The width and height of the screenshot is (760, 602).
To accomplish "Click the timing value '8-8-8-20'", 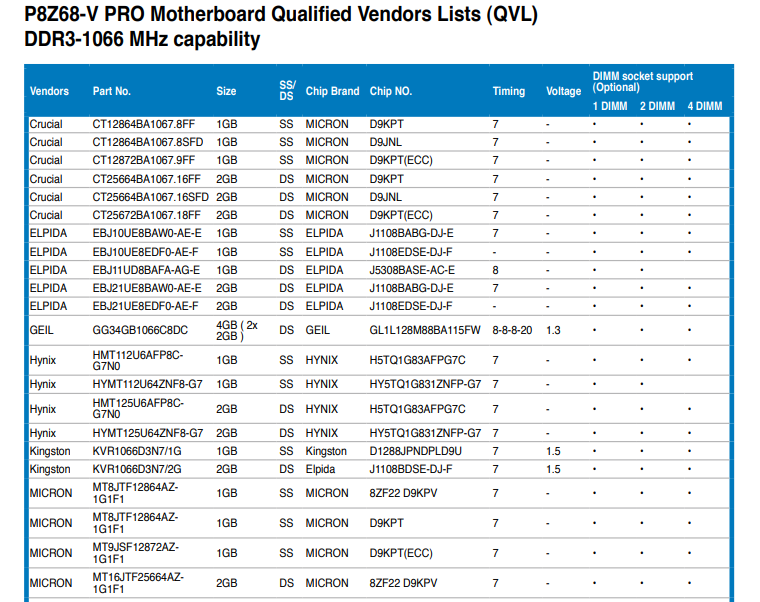I will 512,330.
